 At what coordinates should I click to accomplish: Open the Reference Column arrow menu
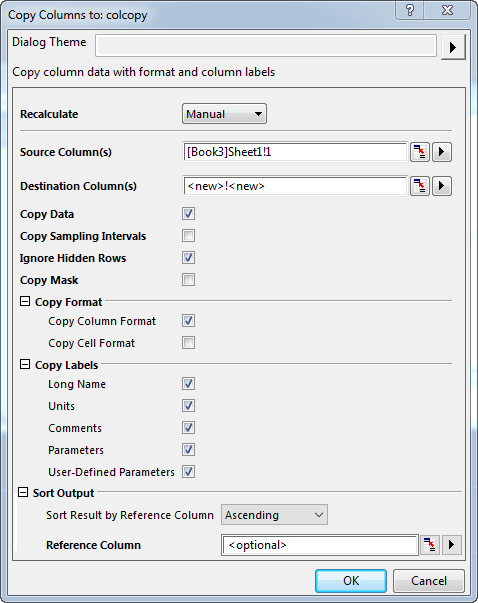[x=451, y=545]
